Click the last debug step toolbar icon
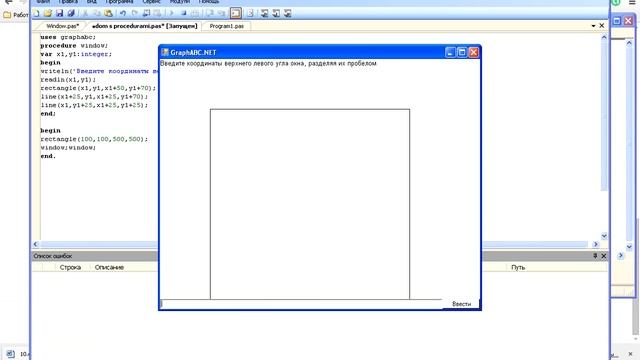Screen dimensions: 640x360 (287, 13)
